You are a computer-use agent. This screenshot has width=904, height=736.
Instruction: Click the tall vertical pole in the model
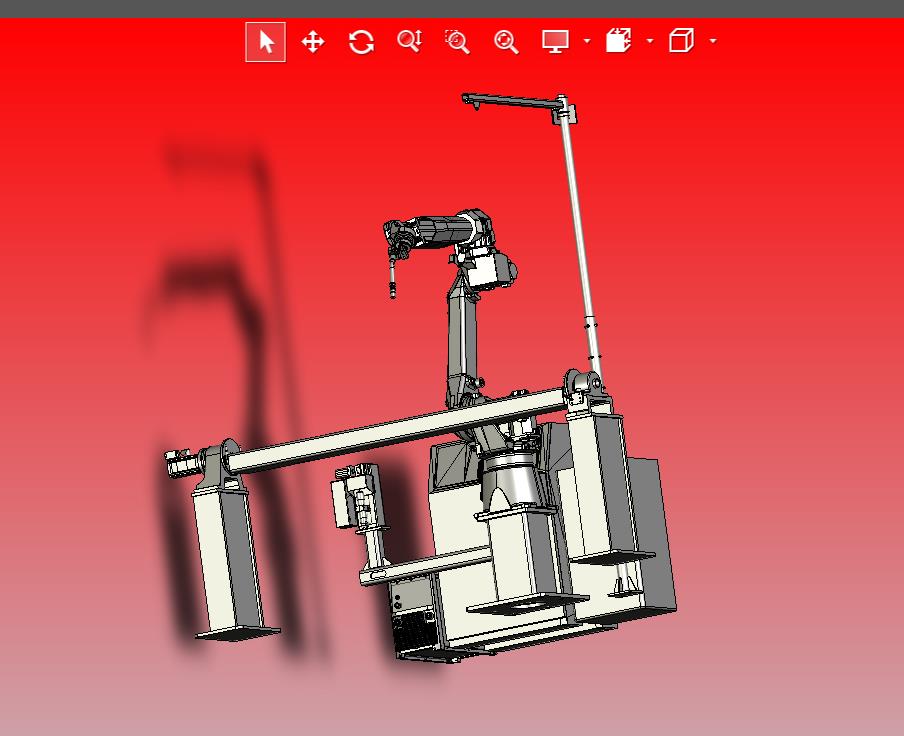tap(579, 236)
